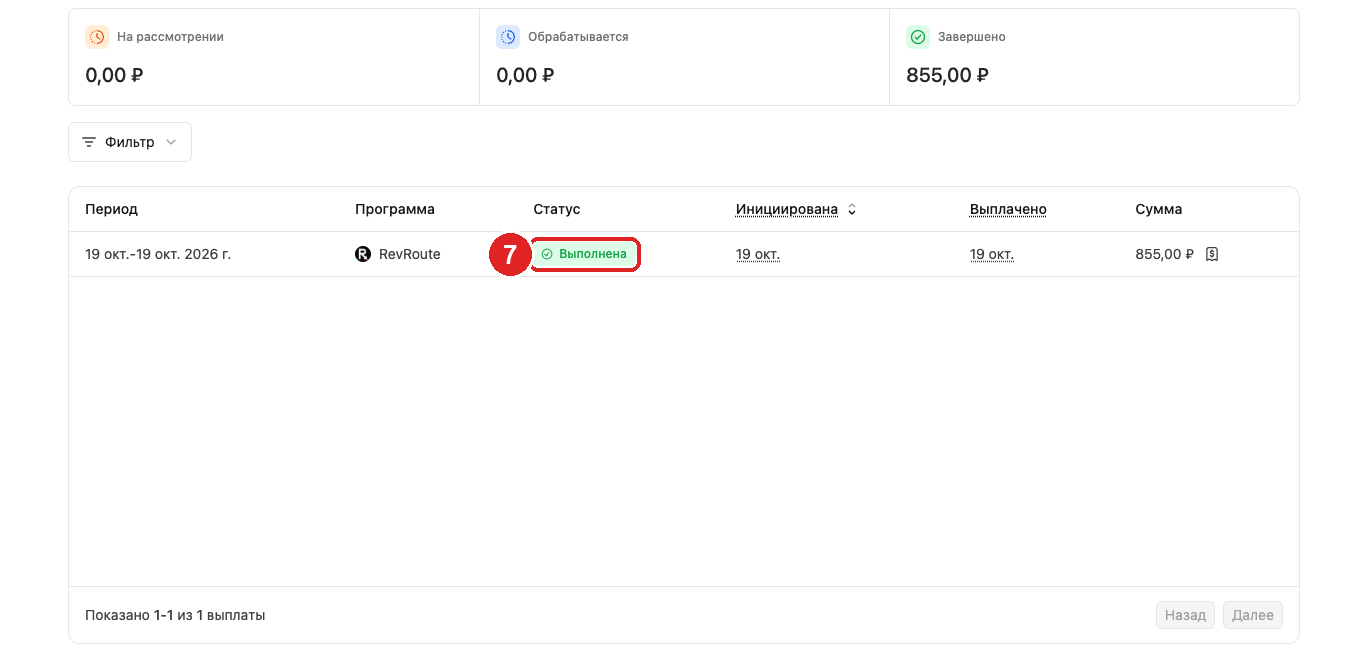Click the 19 окт. date under Выплачено
Viewport: 1368px width, 660px height.
[x=992, y=254]
